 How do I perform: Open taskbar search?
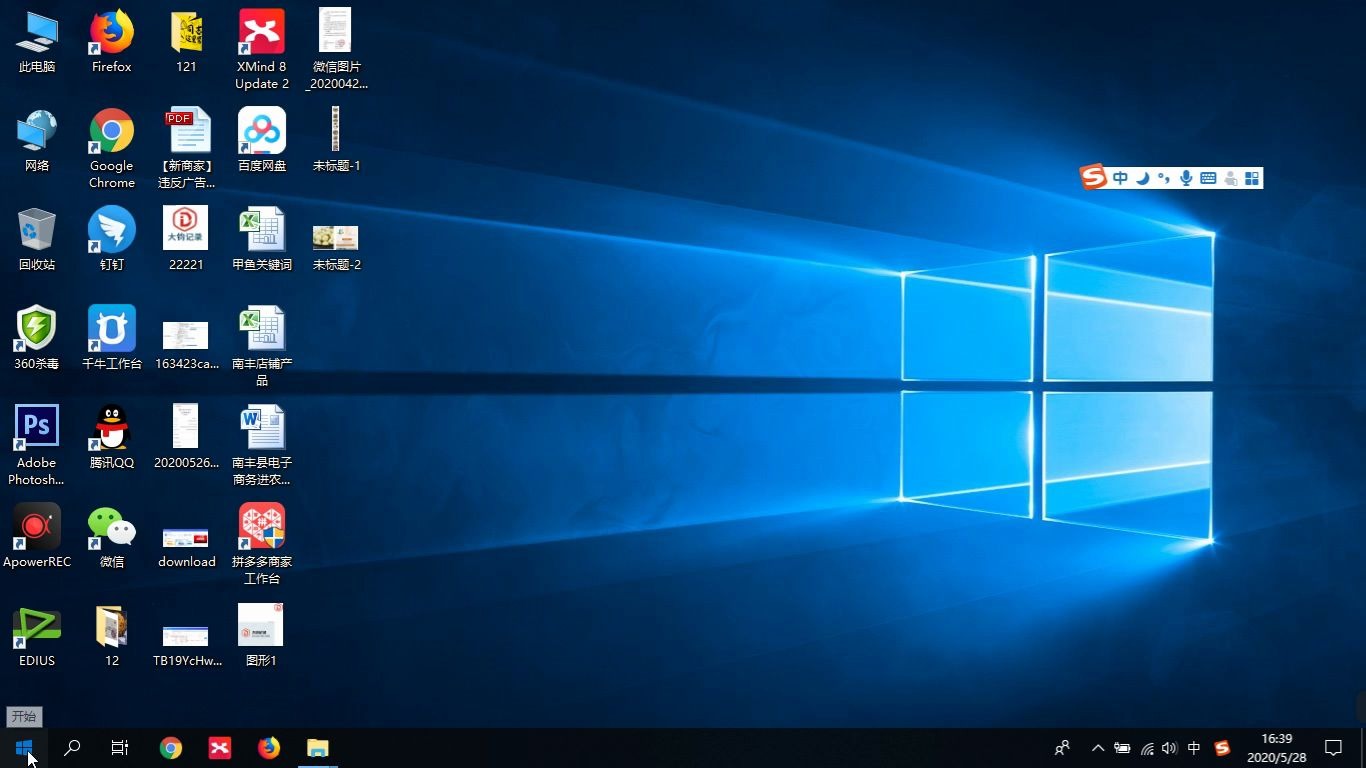(x=72, y=748)
